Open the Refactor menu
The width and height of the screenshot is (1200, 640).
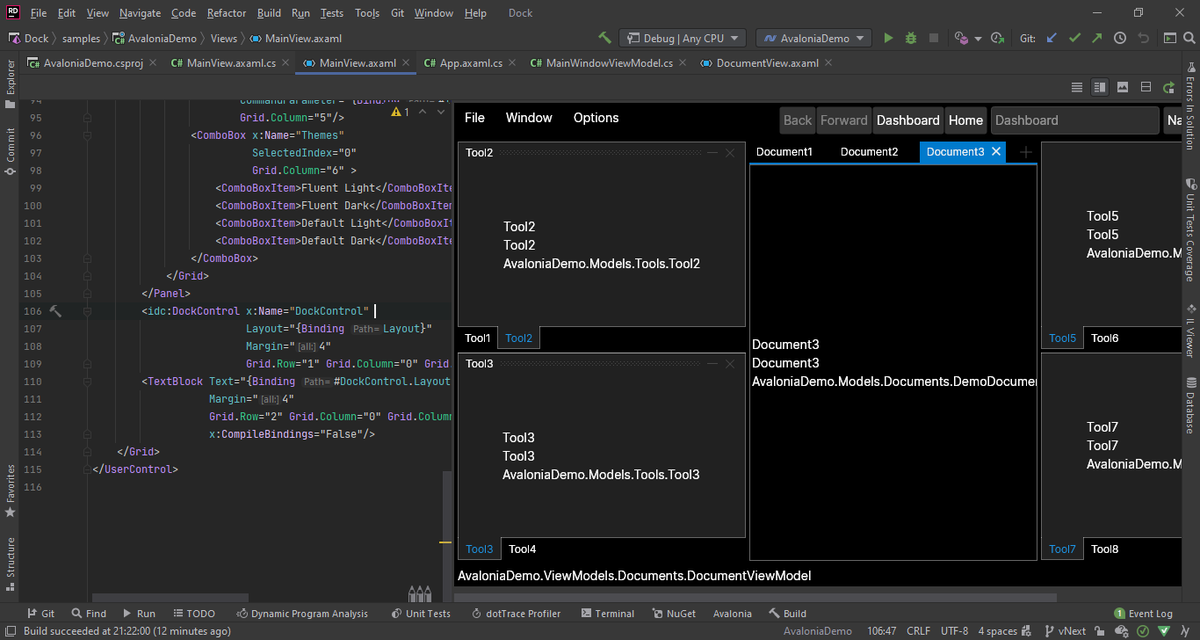click(226, 13)
